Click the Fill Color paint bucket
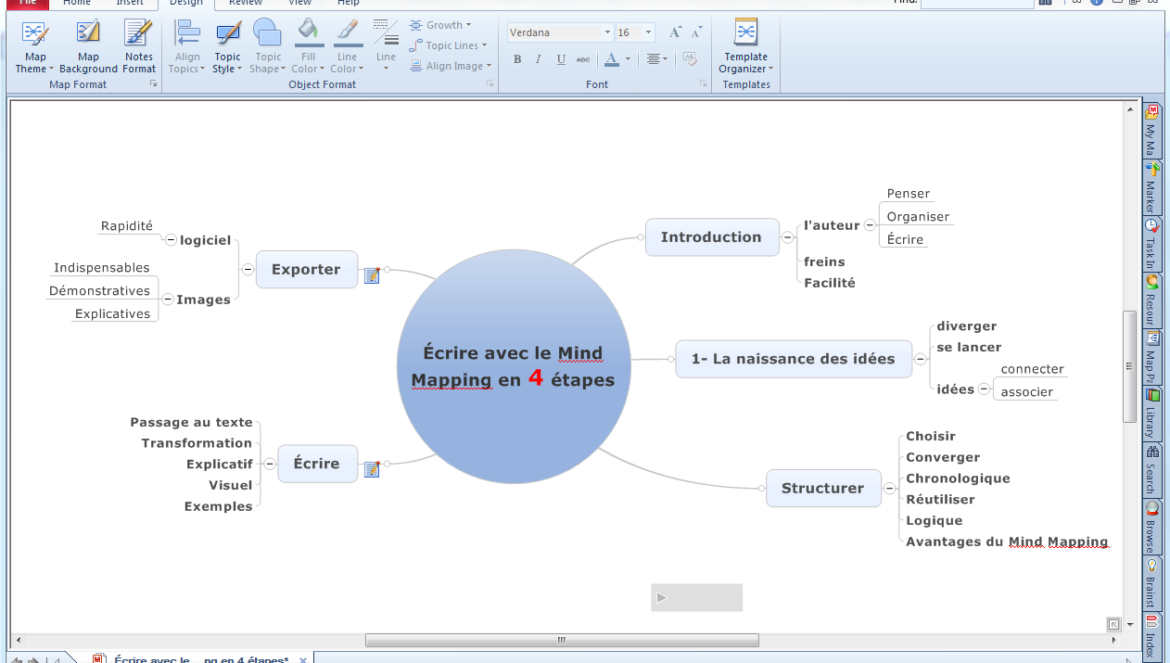Image resolution: width=1170 pixels, height=663 pixels. pyautogui.click(x=308, y=32)
